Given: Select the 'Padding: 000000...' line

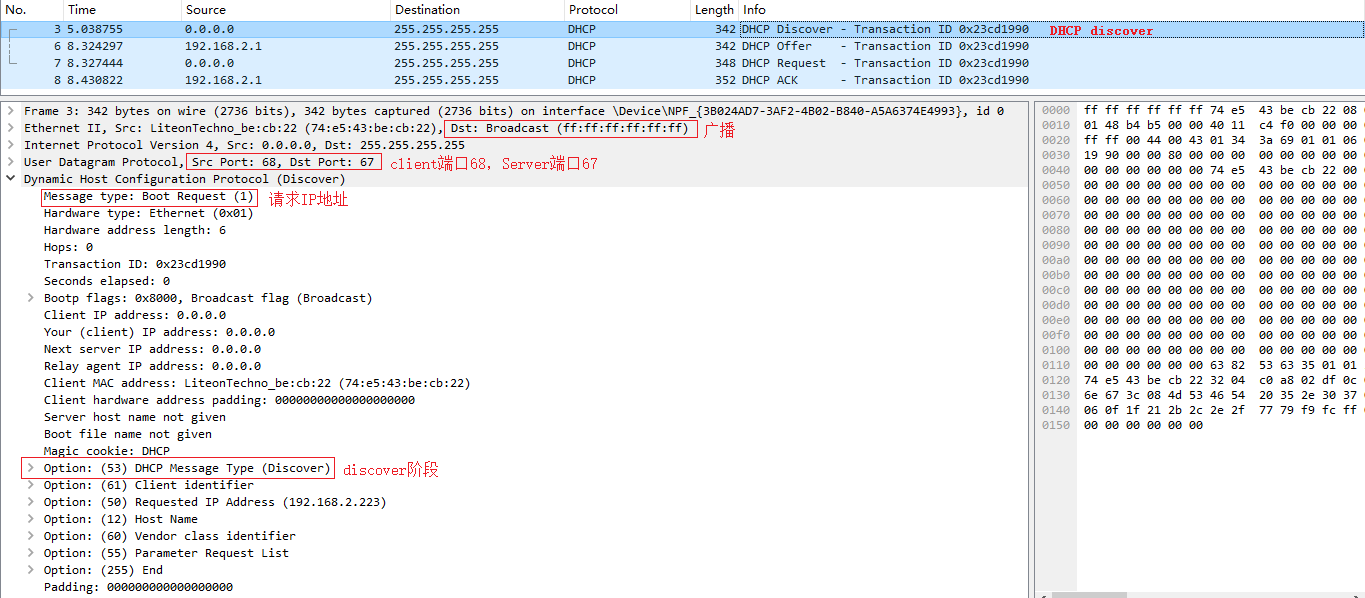Looking at the screenshot, I should pos(138,587).
